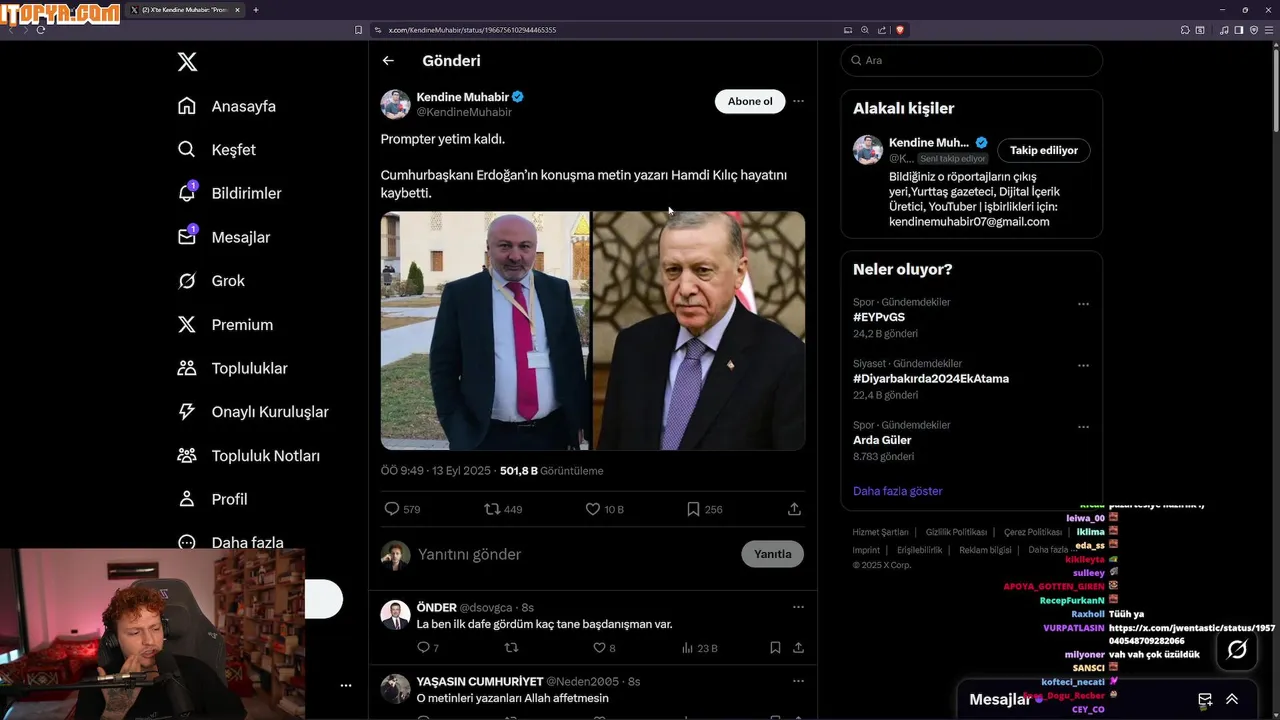
Task: Click inside the Ara search field
Action: pyautogui.click(x=972, y=60)
